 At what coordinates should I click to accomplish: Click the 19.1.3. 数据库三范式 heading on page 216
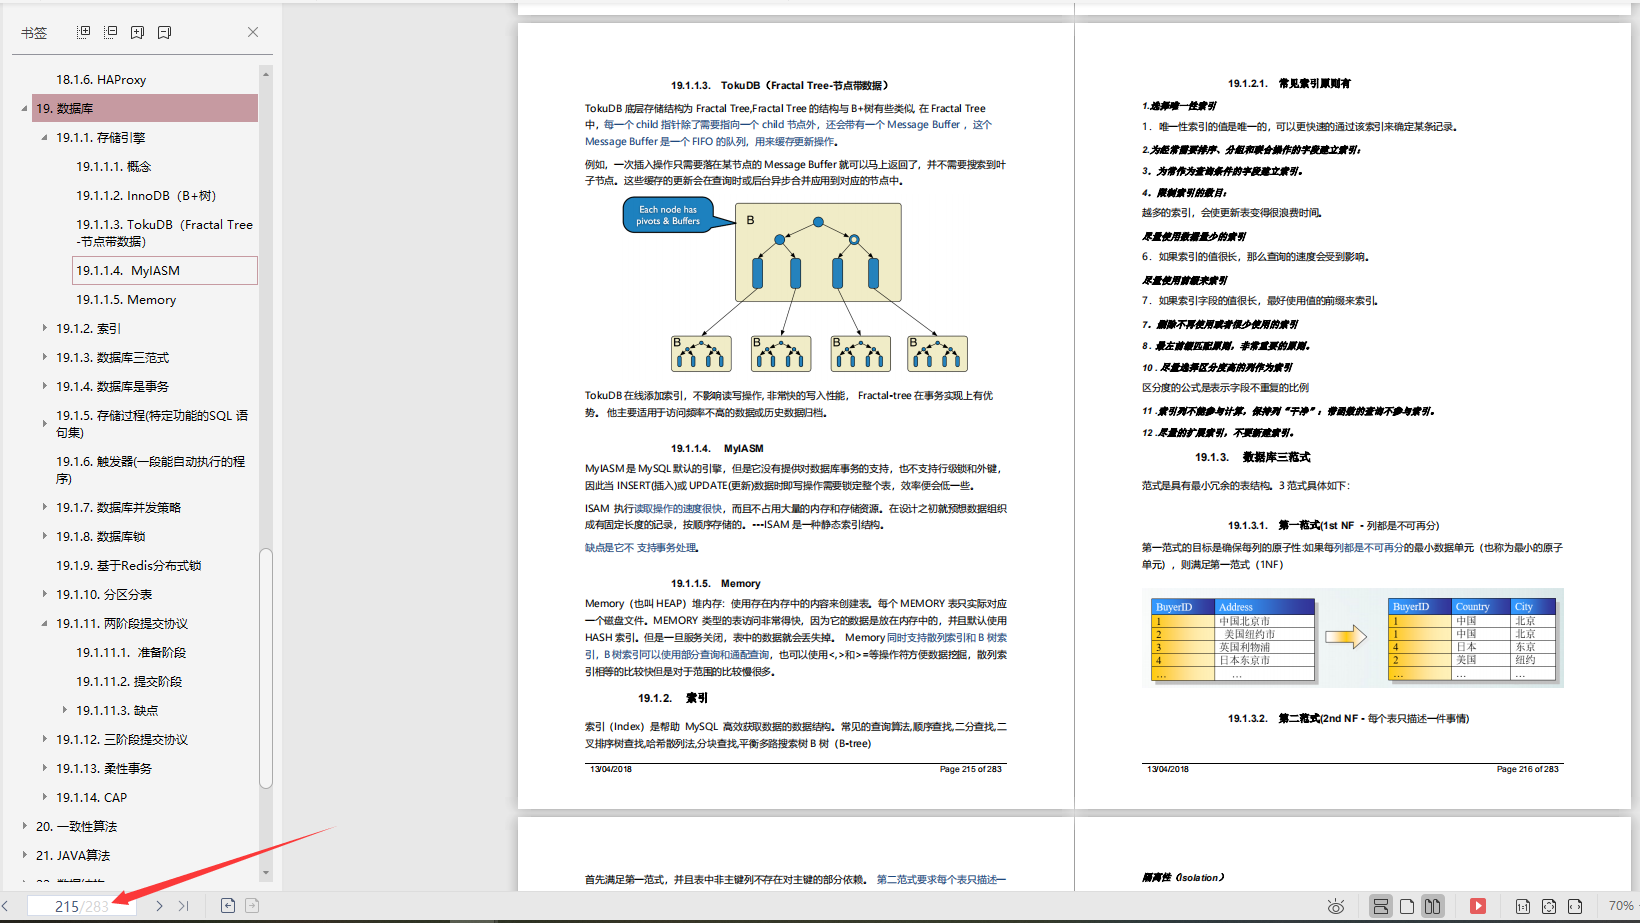point(1253,457)
